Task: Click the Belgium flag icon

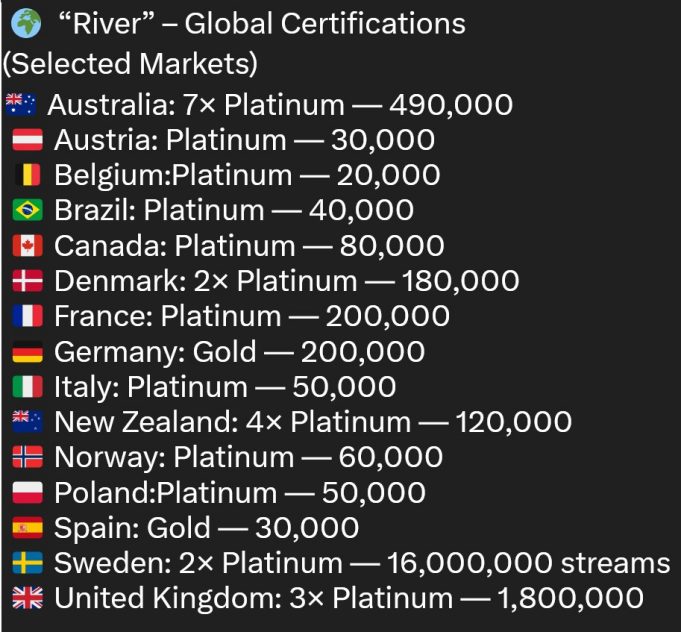Action: (28, 175)
